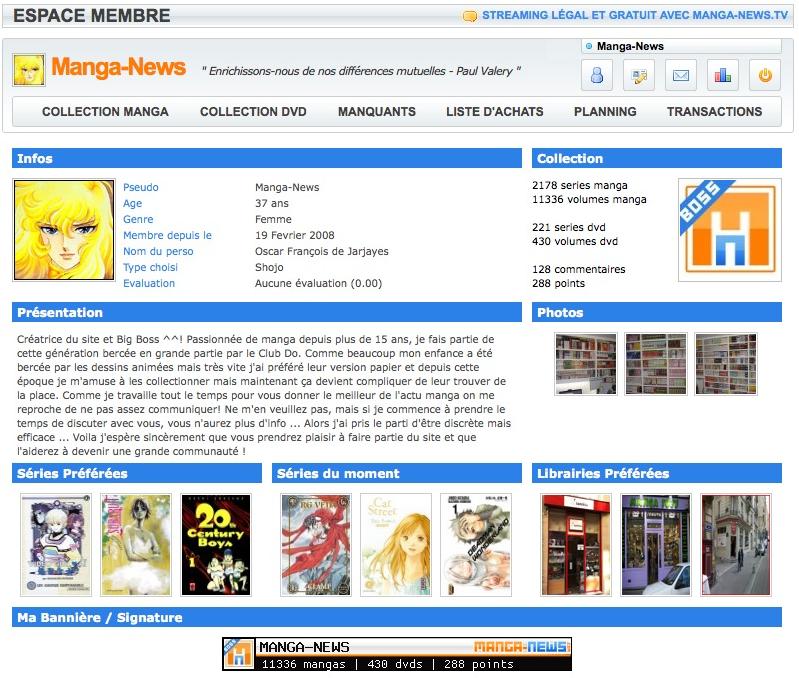Click the orange power logout icon
Screen dimensions: 799x678
[765, 75]
